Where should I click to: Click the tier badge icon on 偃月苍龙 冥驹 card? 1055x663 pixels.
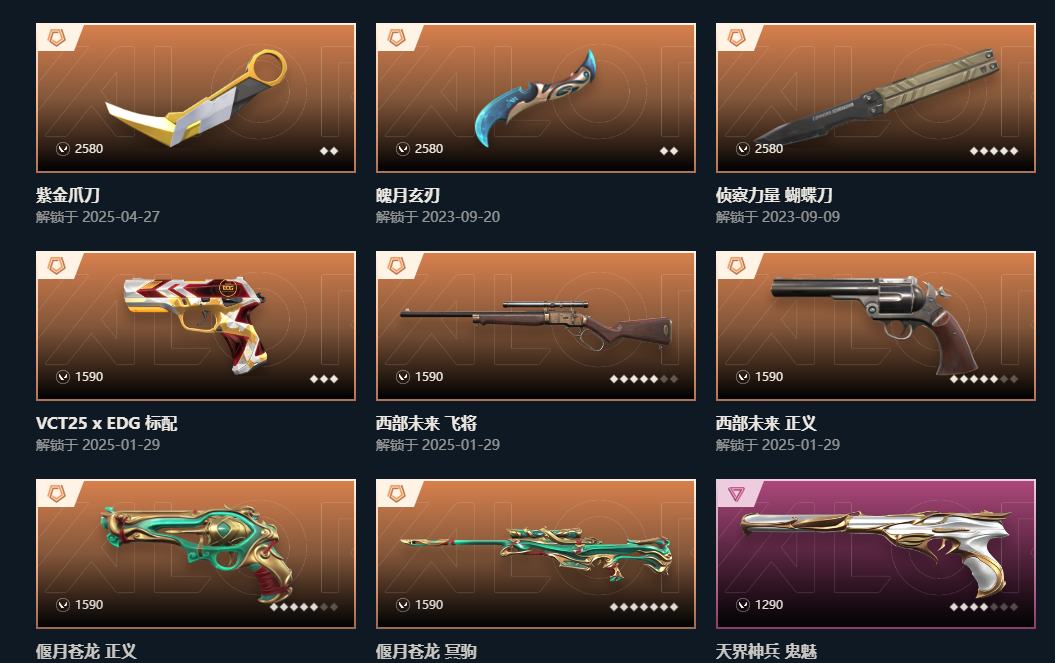click(x=397, y=494)
